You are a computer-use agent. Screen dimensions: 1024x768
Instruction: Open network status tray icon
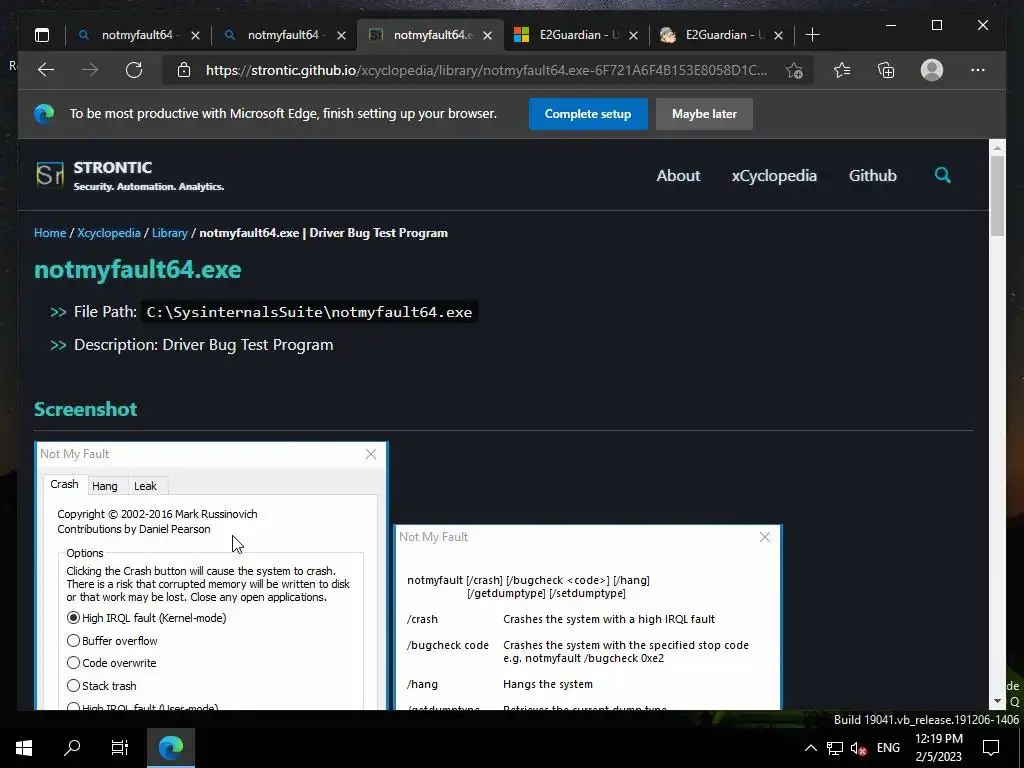click(835, 748)
